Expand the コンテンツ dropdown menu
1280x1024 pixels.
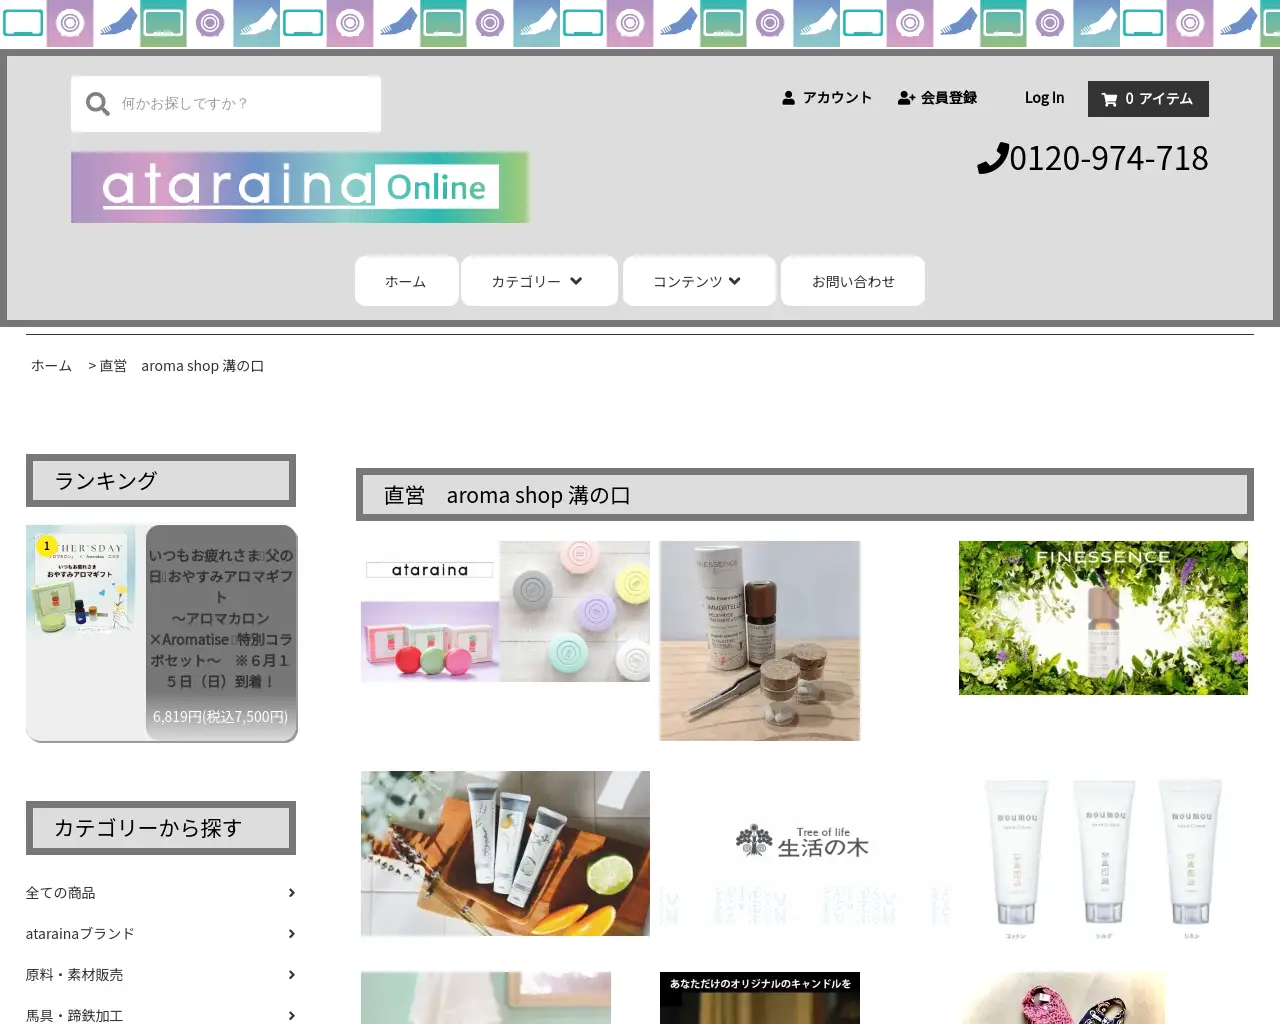click(x=698, y=281)
